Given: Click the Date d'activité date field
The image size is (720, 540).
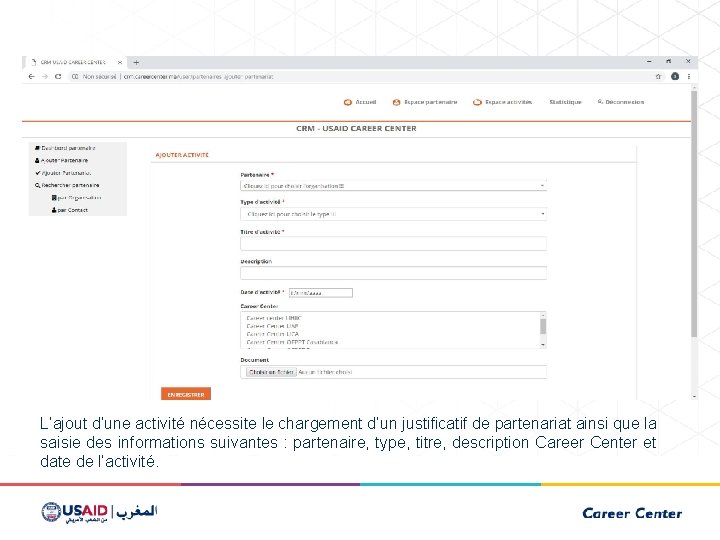Looking at the screenshot, I should (x=321, y=293).
